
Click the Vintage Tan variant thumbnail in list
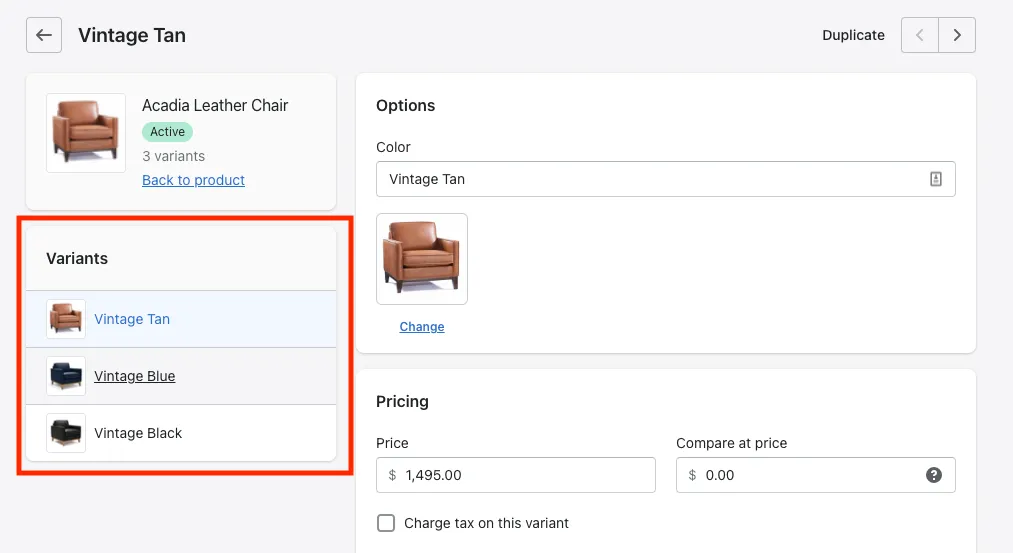(66, 319)
